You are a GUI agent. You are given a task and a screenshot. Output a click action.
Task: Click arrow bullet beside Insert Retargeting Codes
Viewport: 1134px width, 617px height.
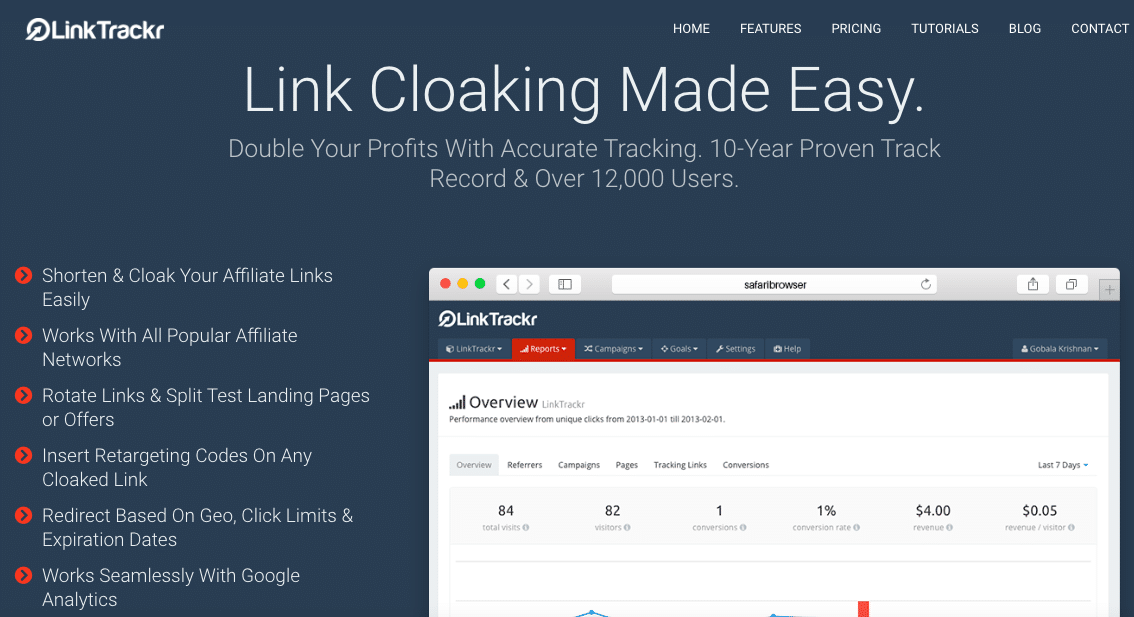pos(24,456)
